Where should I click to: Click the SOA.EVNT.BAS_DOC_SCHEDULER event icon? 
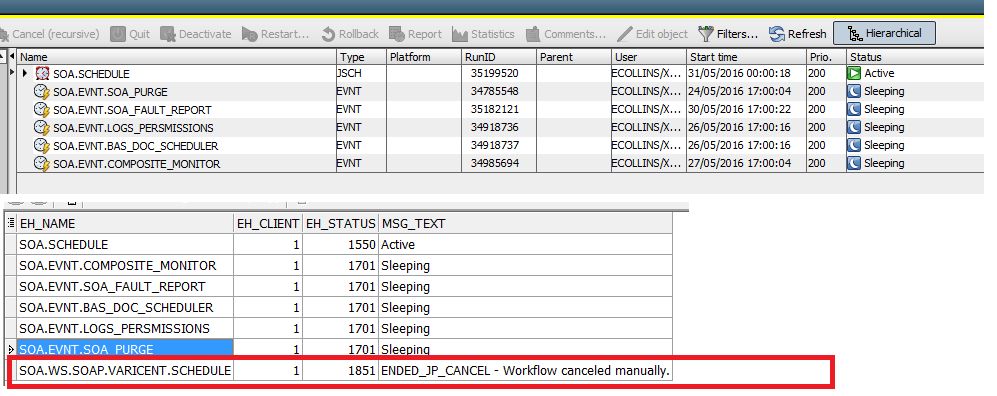[x=42, y=146]
